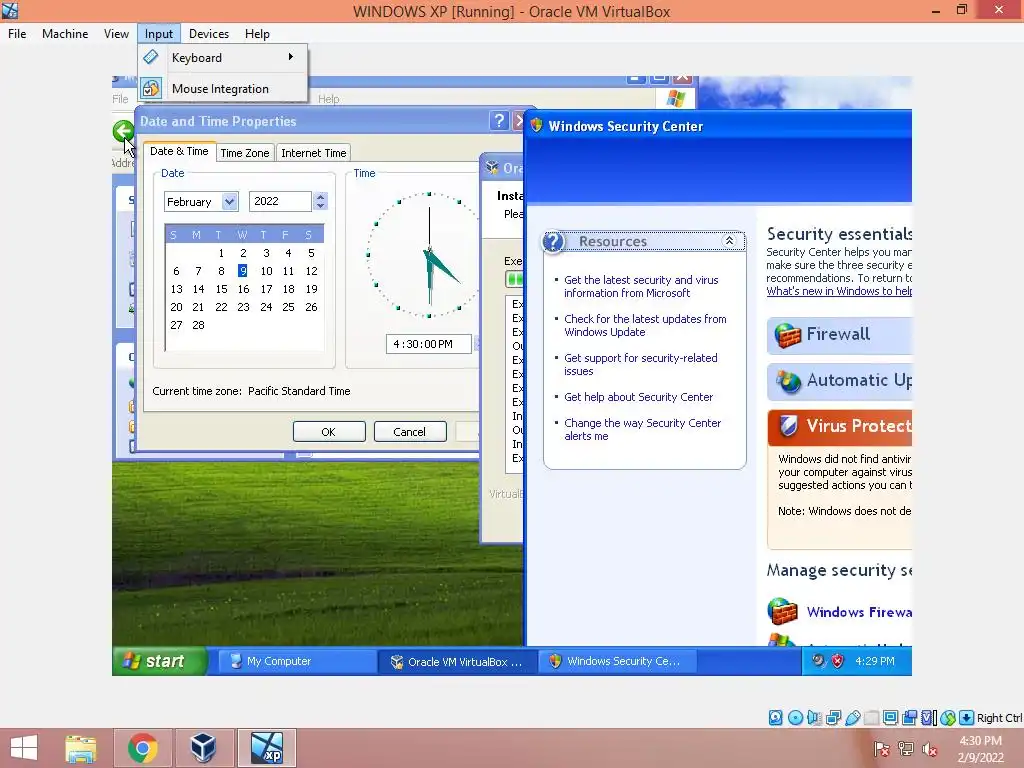Expand the Automatic Updates section
Viewport: 1024px width, 768px height.
click(x=839, y=381)
